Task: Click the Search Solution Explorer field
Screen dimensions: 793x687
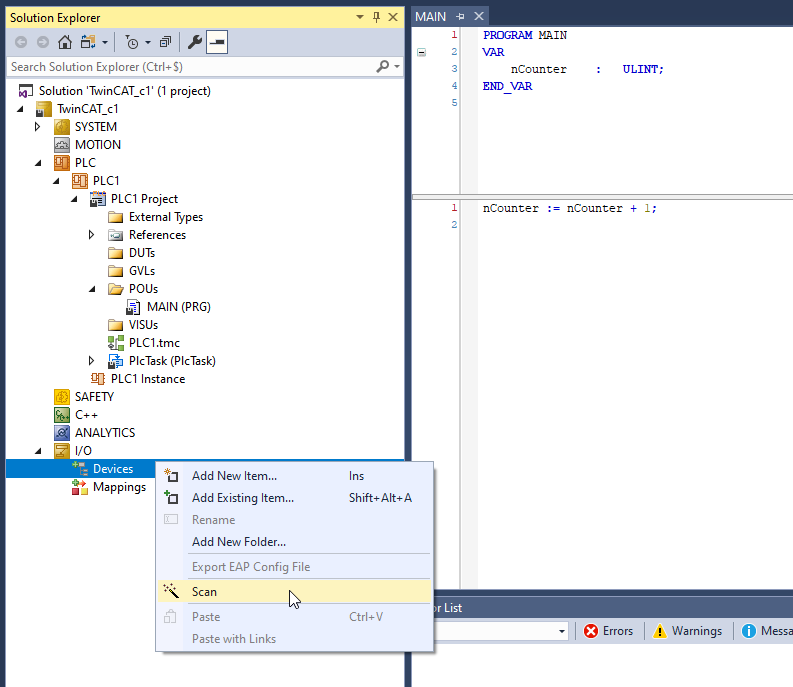Action: coord(190,67)
